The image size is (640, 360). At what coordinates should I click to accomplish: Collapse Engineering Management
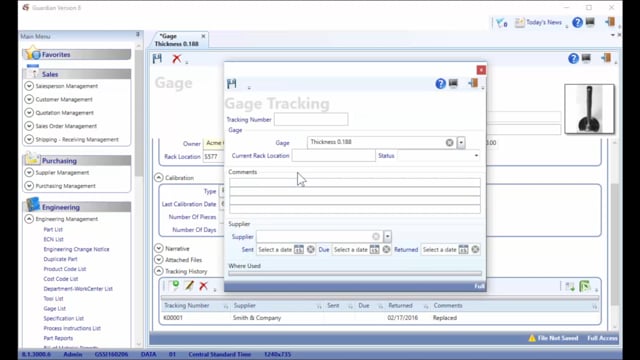coord(29,219)
